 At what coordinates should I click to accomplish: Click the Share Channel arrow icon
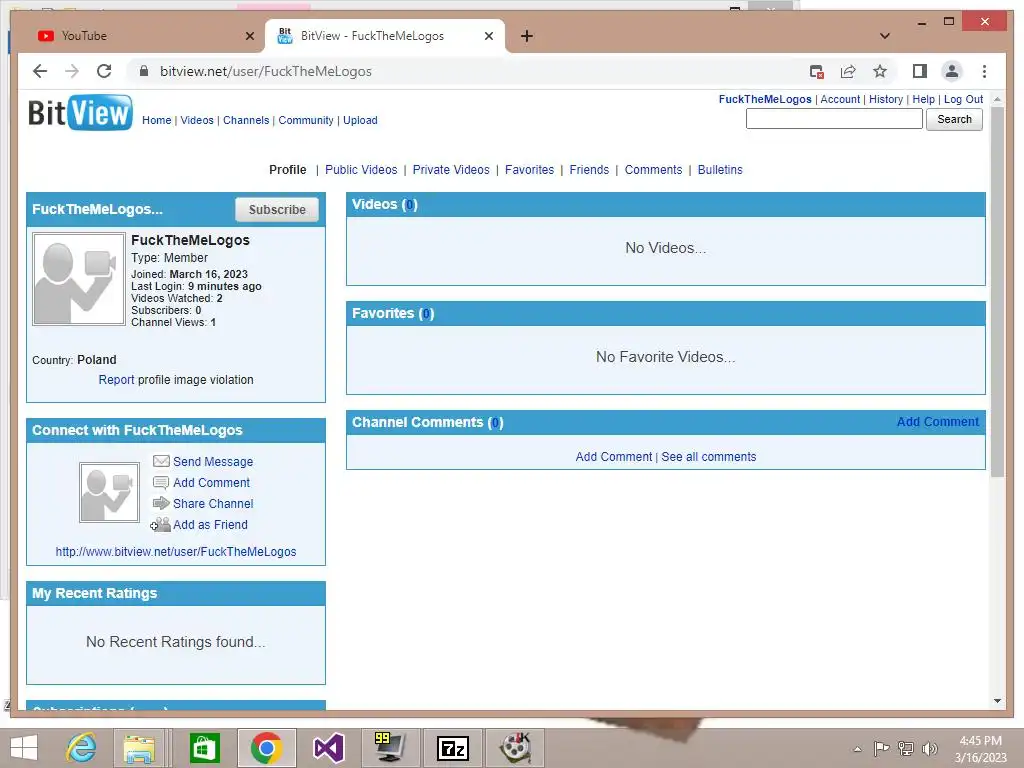(x=161, y=504)
